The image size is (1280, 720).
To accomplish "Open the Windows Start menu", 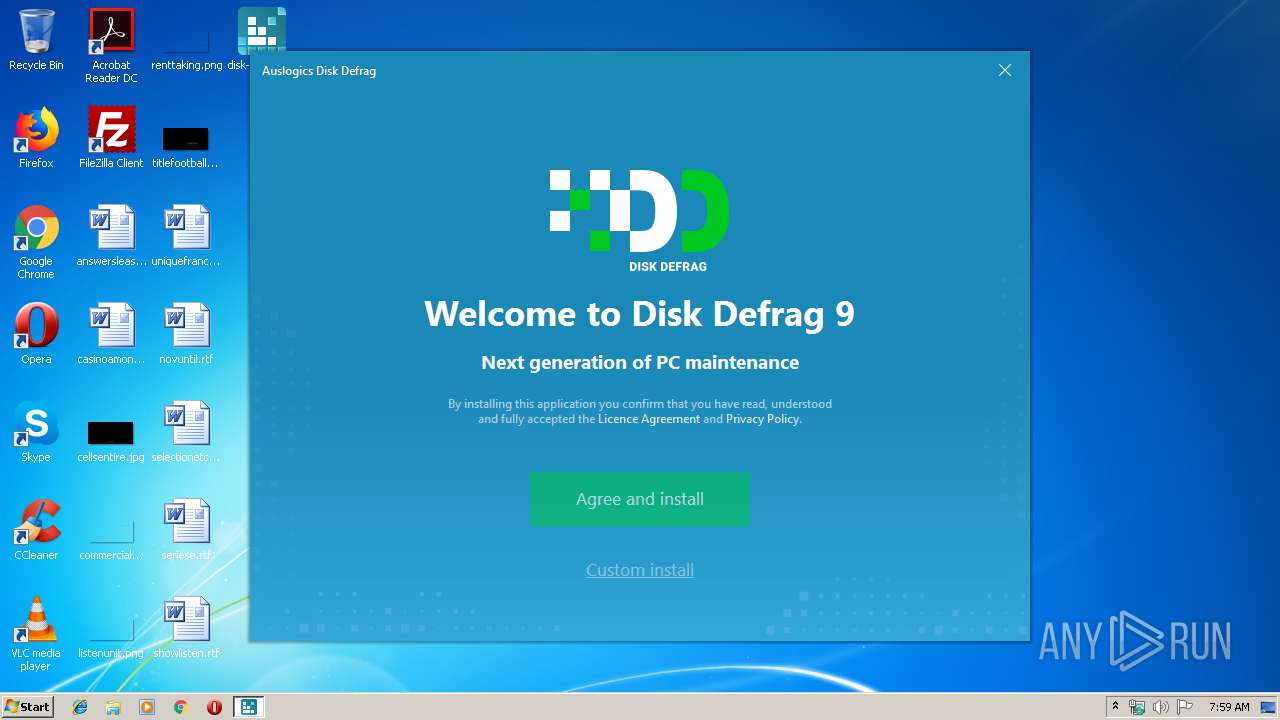I will [x=27, y=706].
